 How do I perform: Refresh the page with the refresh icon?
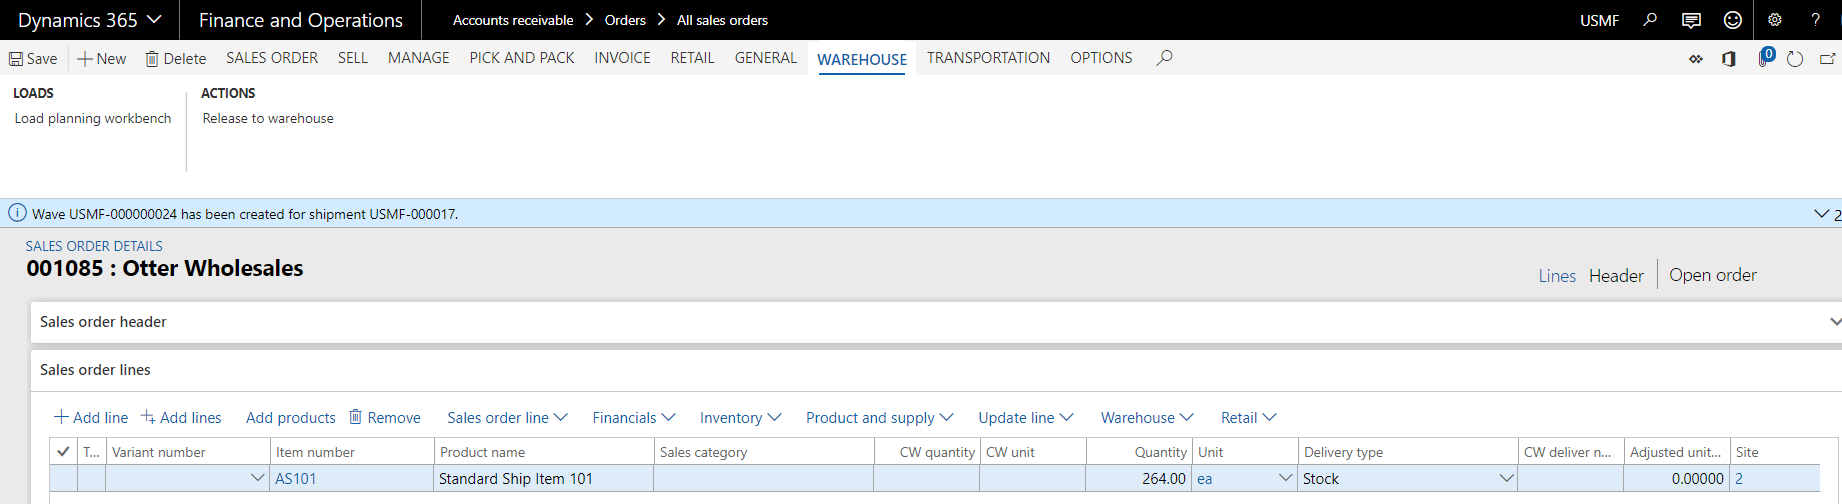[1795, 59]
